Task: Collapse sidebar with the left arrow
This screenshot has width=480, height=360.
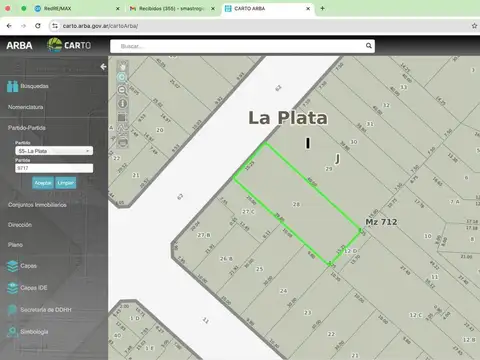Action: 103,67
